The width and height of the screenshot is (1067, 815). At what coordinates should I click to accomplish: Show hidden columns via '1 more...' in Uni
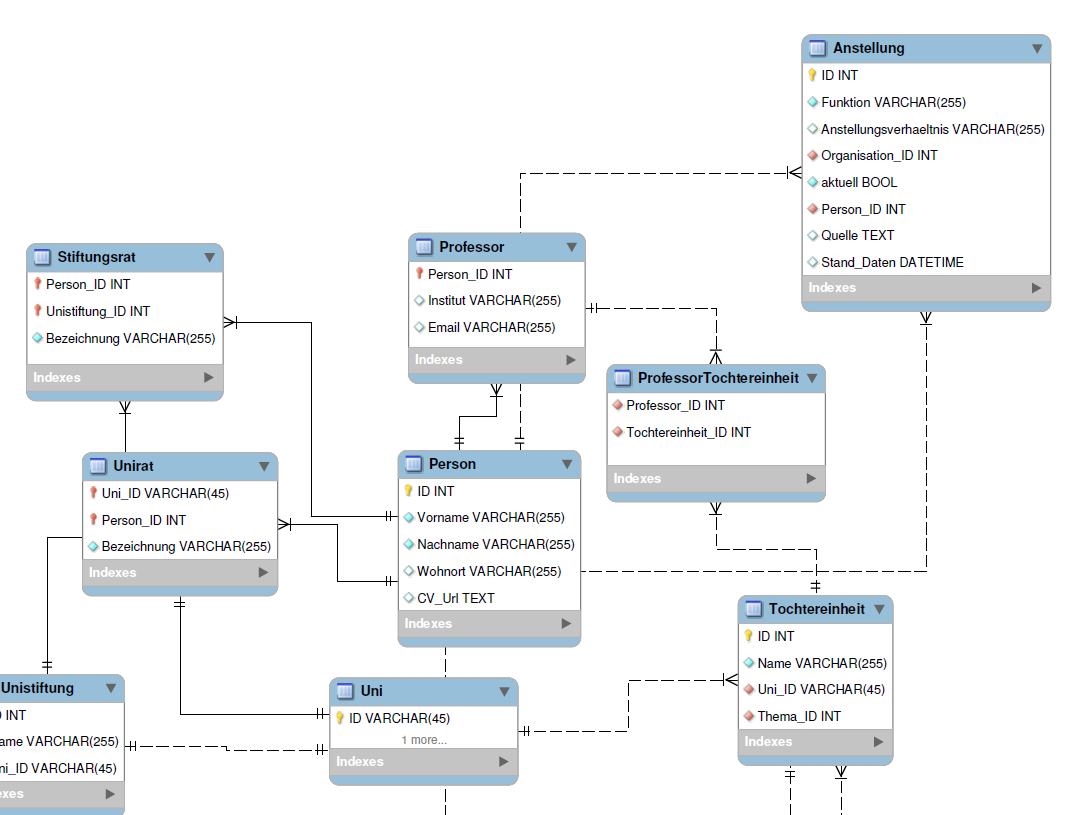click(424, 740)
